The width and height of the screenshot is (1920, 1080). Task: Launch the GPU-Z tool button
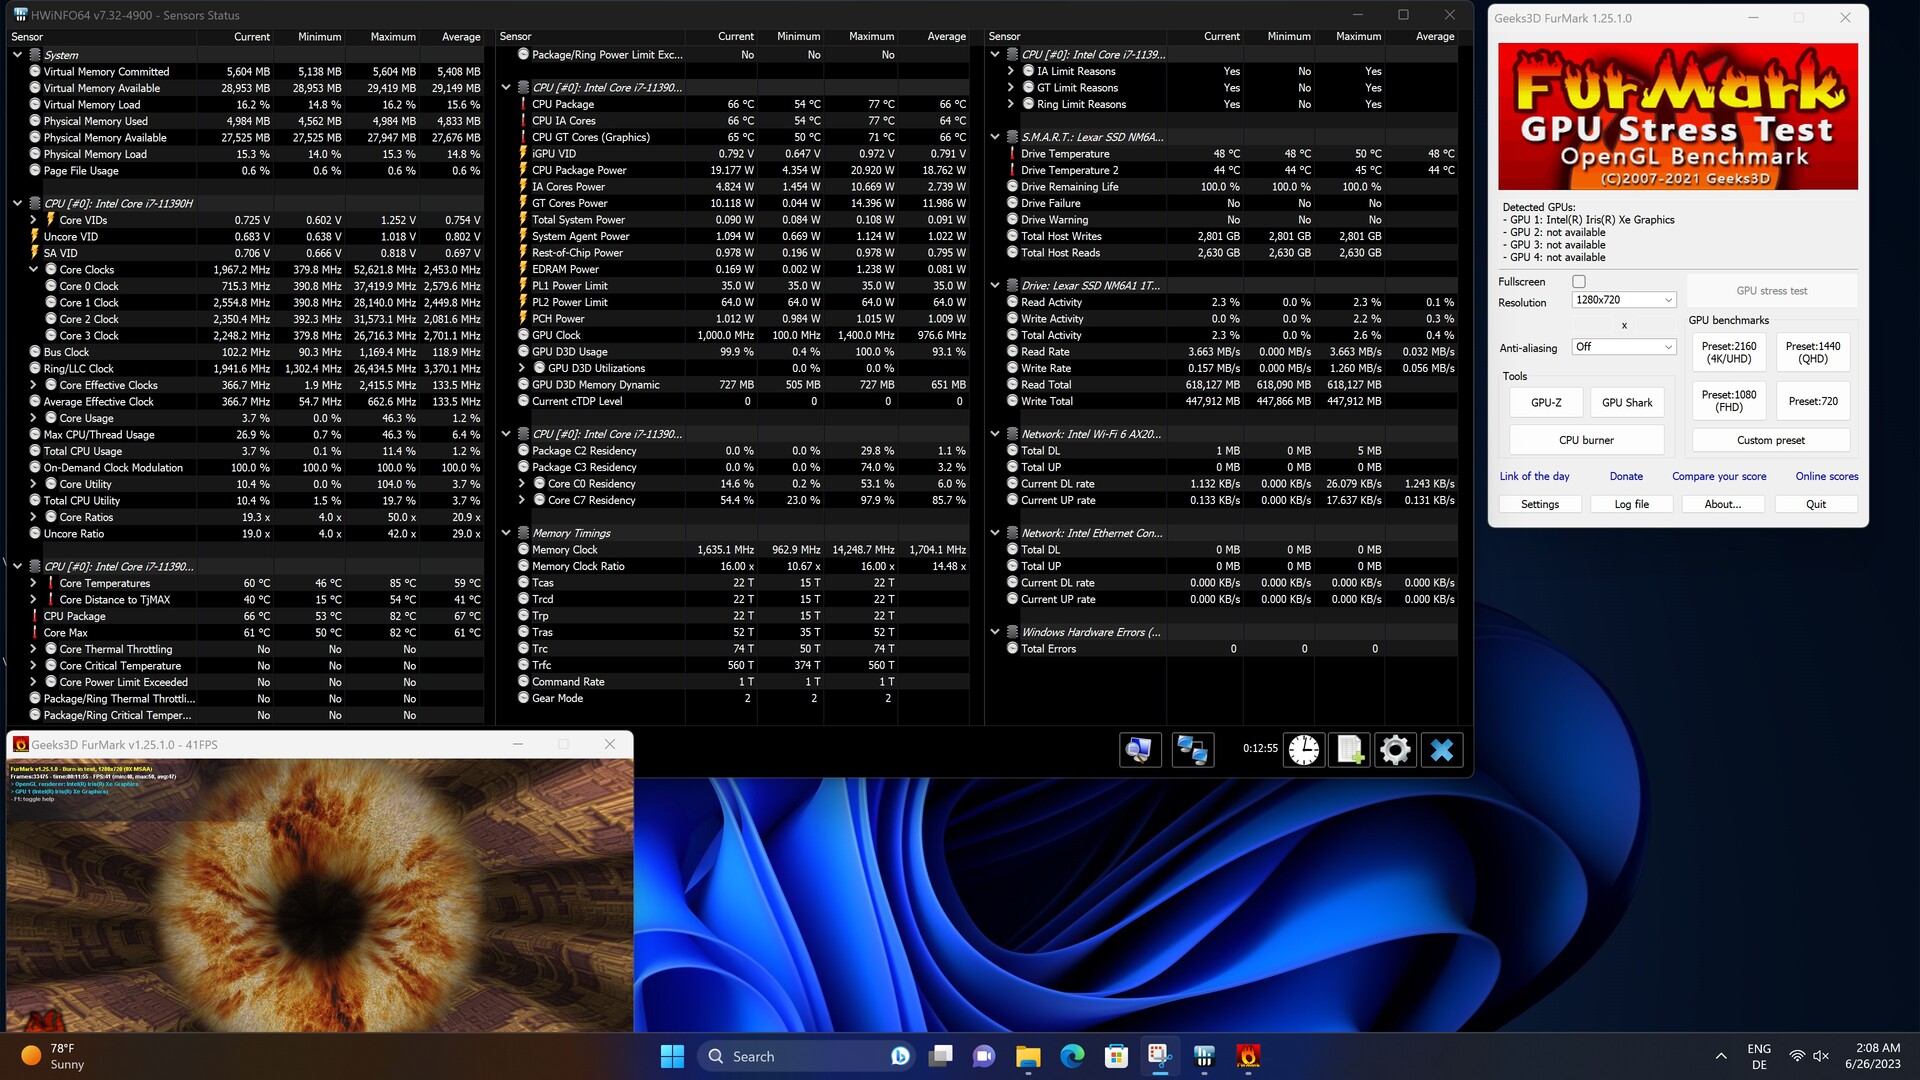1546,403
